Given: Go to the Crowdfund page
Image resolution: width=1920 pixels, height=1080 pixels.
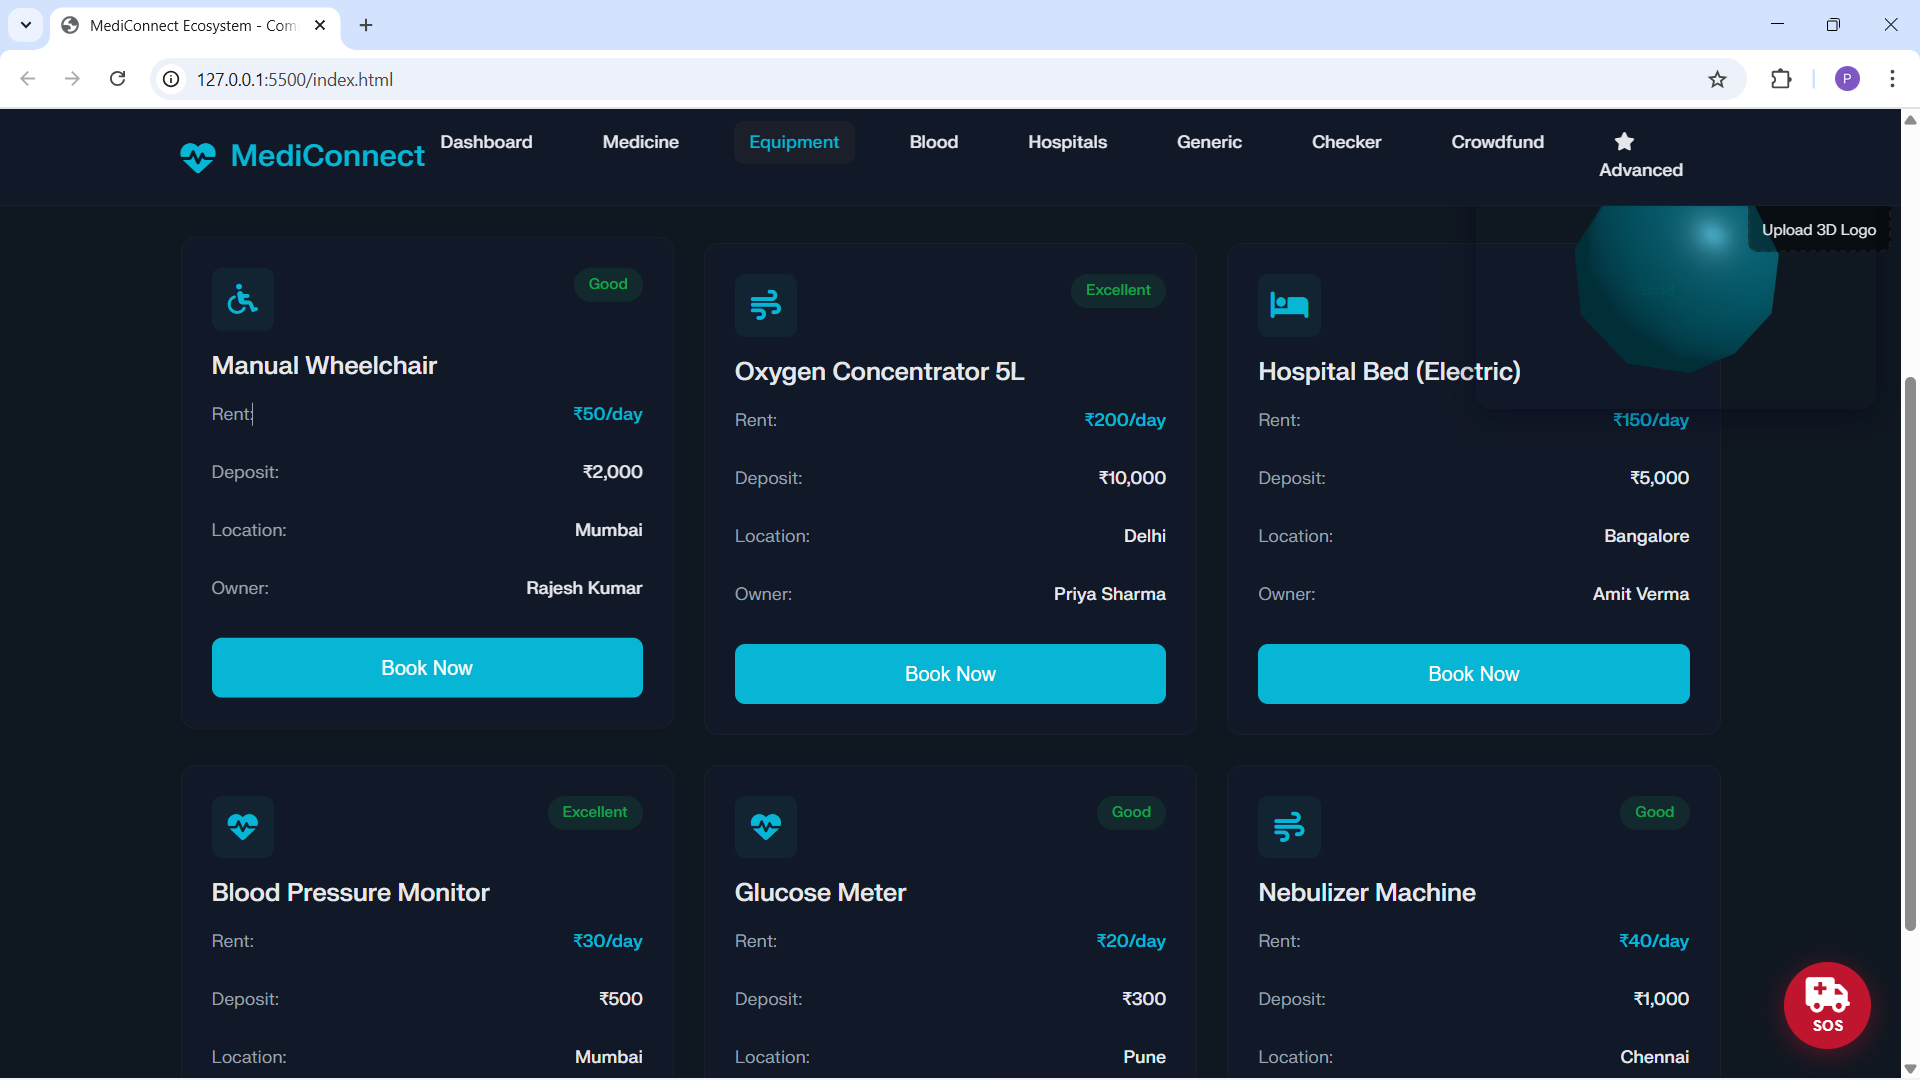Looking at the screenshot, I should coord(1497,142).
